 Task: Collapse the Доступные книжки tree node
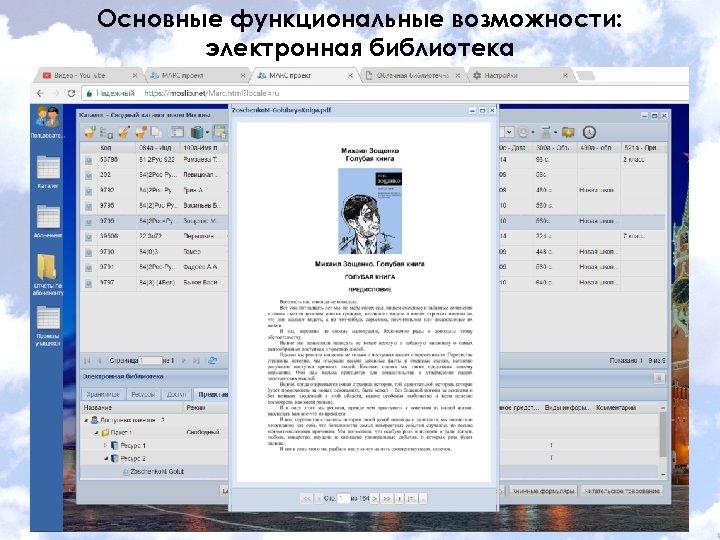click(86, 420)
